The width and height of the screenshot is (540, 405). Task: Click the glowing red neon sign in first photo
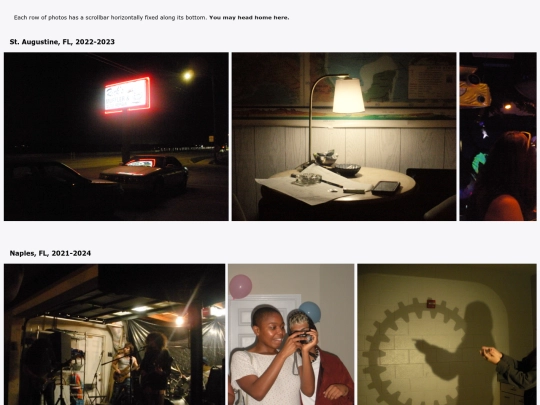pyautogui.click(x=127, y=95)
